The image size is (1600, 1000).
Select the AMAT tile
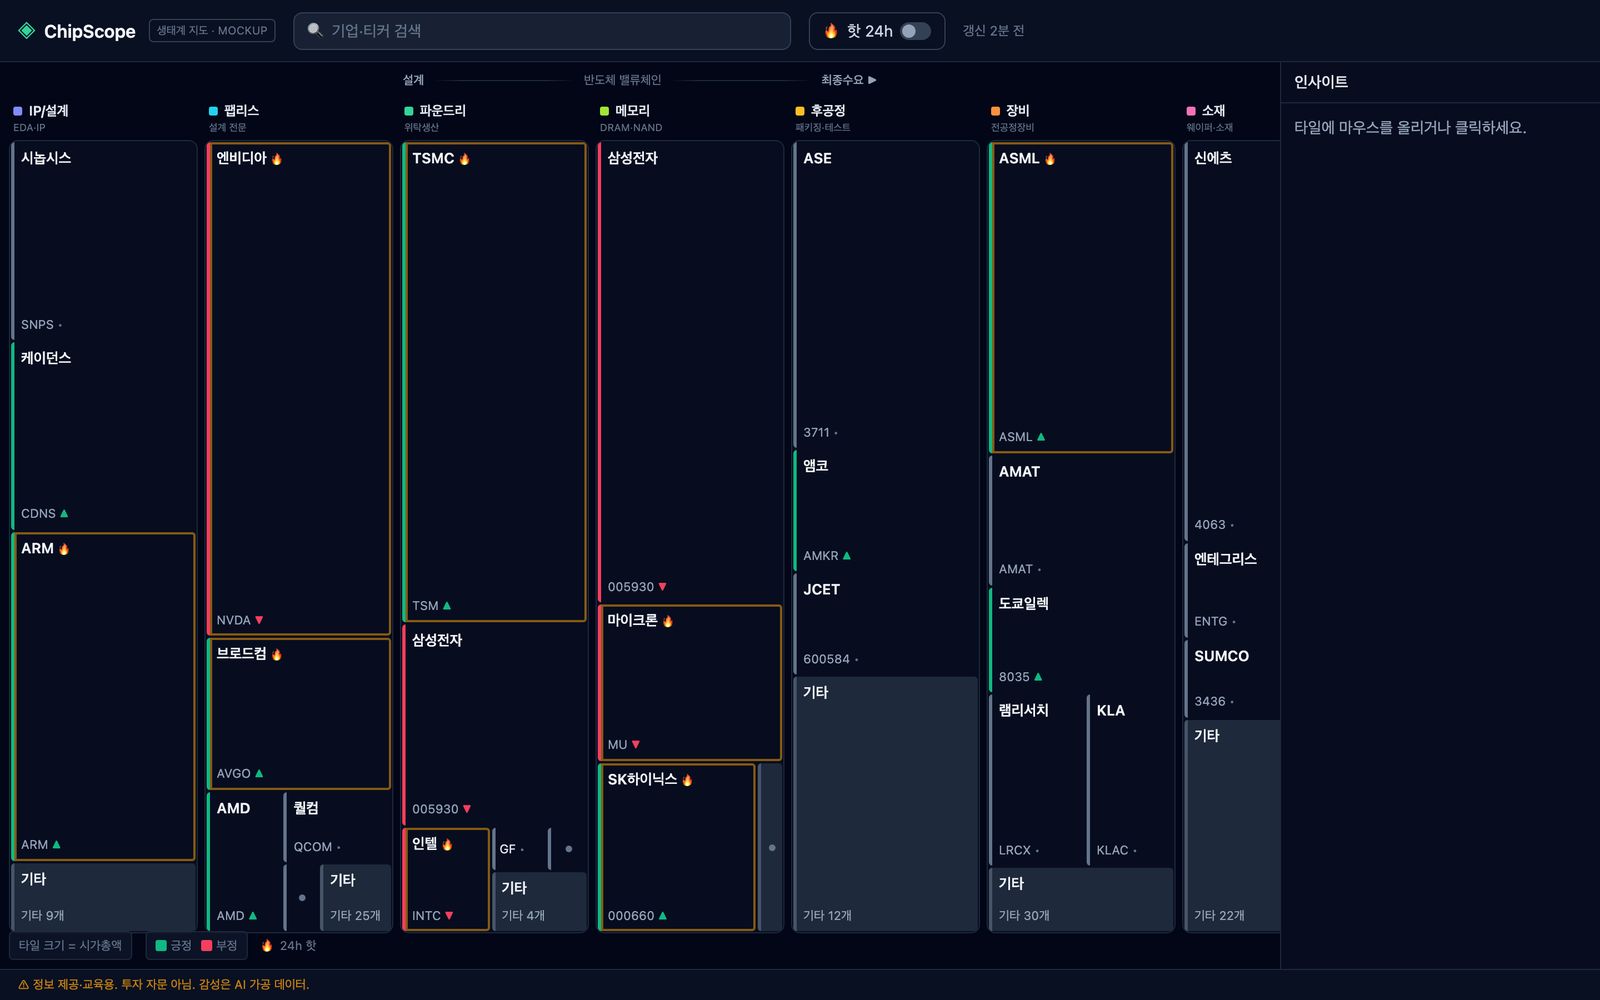(x=1081, y=521)
